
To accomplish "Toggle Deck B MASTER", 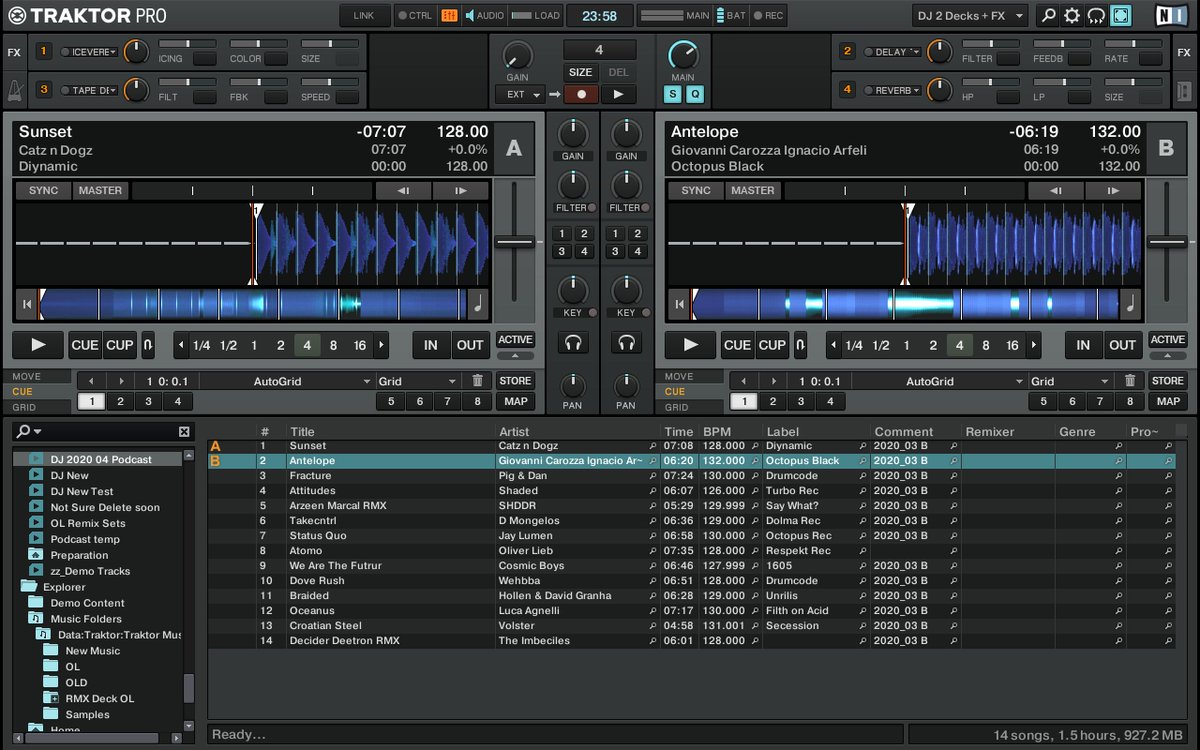I will tap(752, 190).
